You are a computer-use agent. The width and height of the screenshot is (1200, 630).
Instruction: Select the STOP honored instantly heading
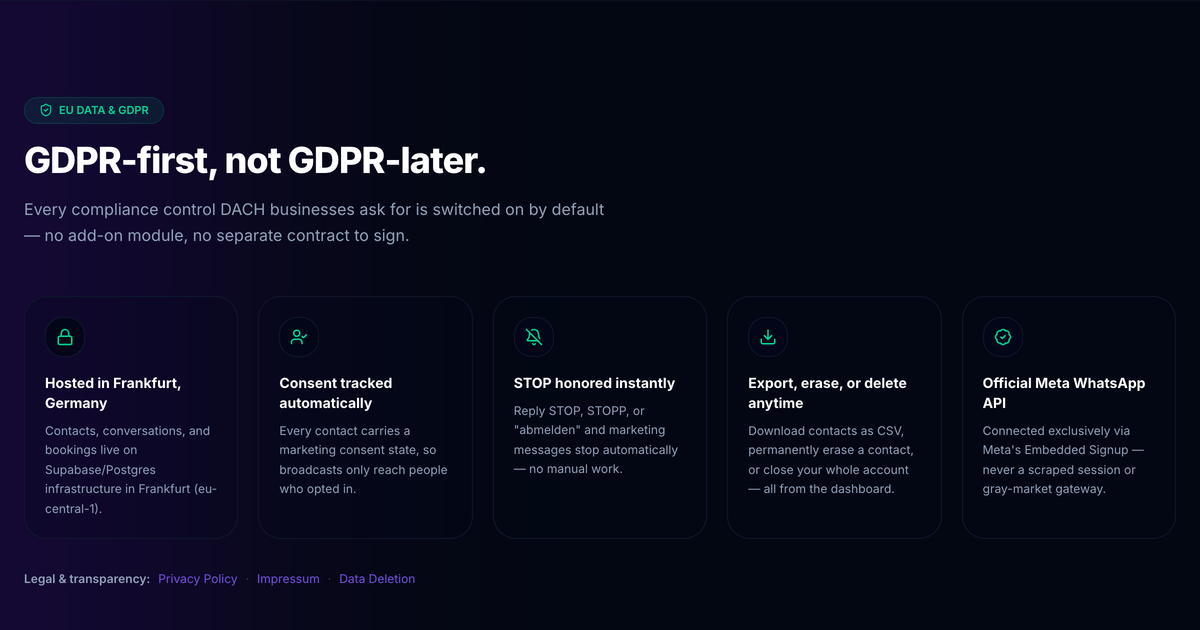[x=594, y=383]
